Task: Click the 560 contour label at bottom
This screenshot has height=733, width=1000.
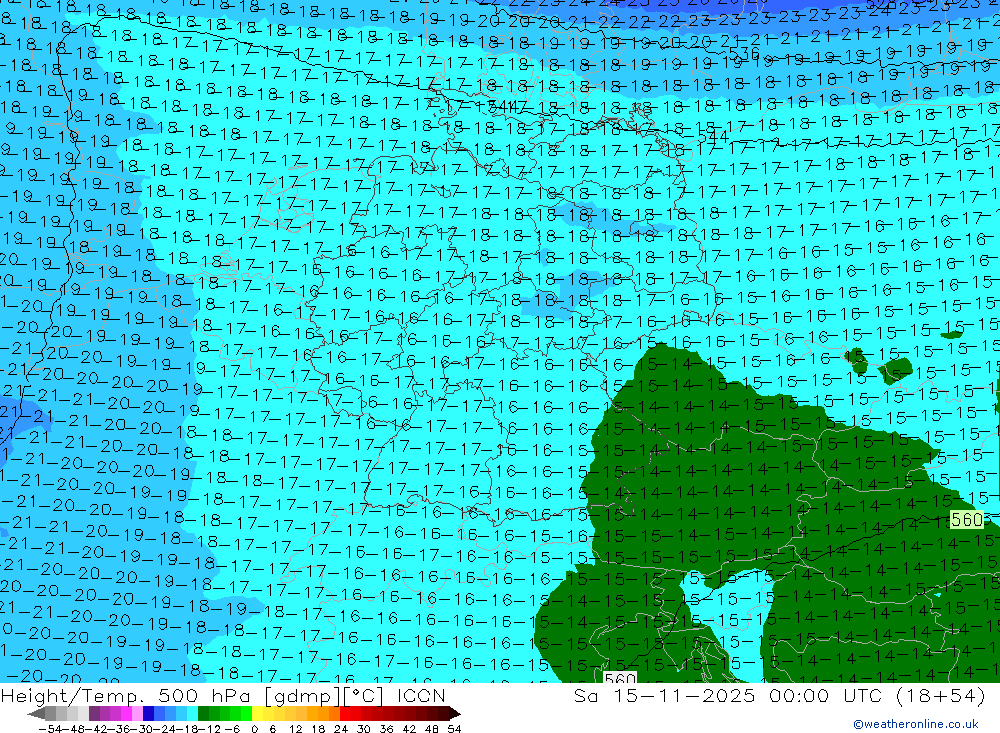Action: tap(620, 678)
